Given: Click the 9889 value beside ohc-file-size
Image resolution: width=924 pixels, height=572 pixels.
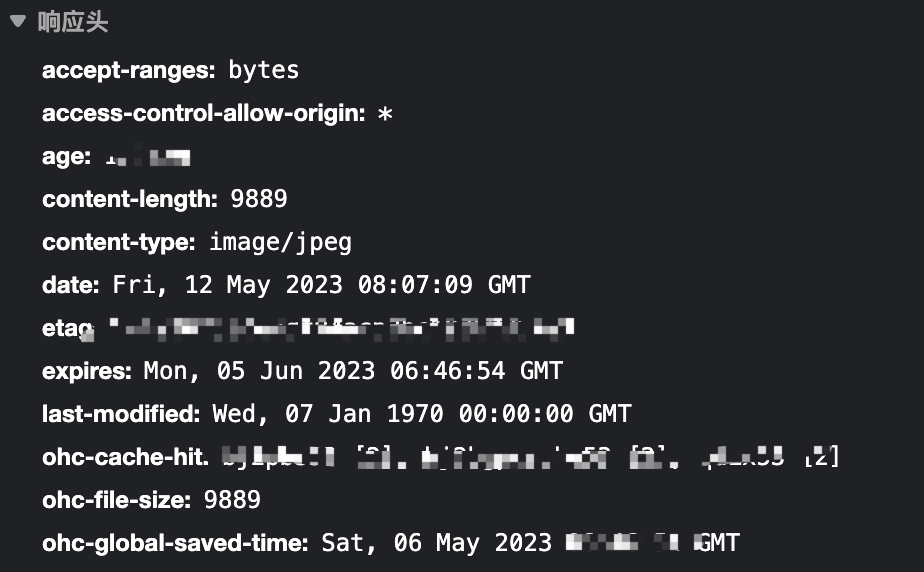Looking at the screenshot, I should click(x=232, y=499).
